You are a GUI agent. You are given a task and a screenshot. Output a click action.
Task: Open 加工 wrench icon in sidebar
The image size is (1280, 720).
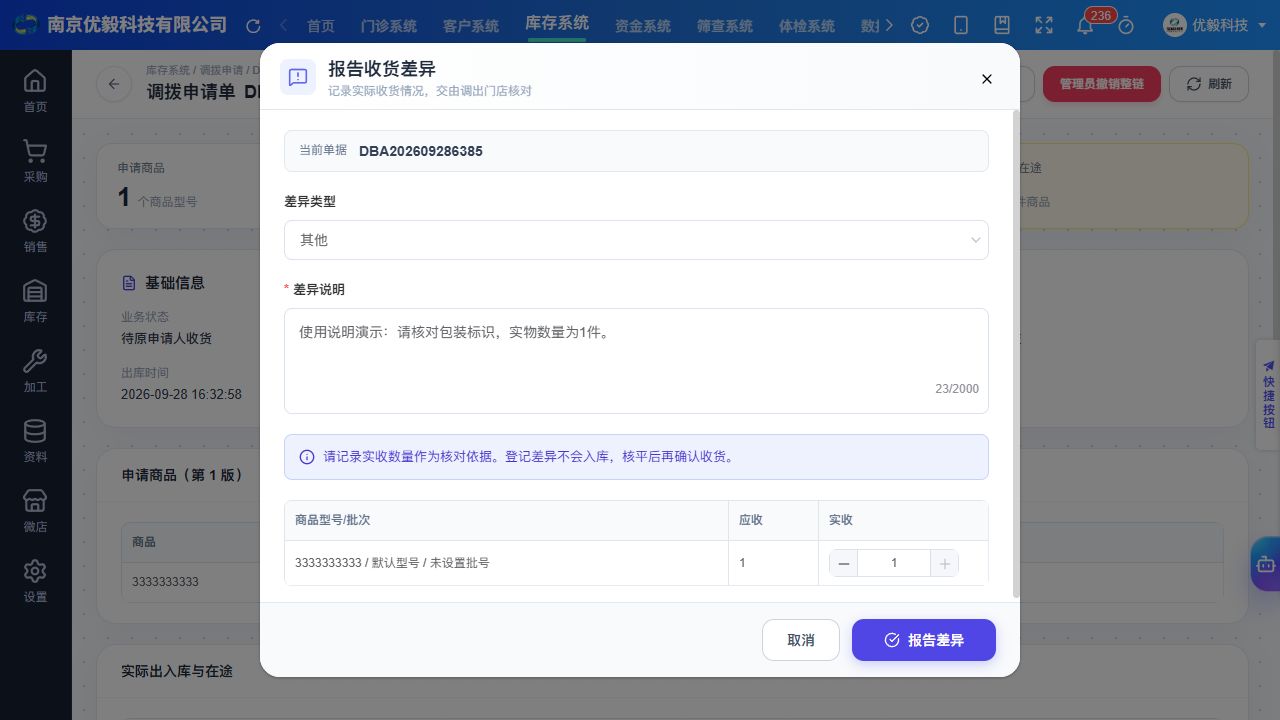tap(35, 370)
